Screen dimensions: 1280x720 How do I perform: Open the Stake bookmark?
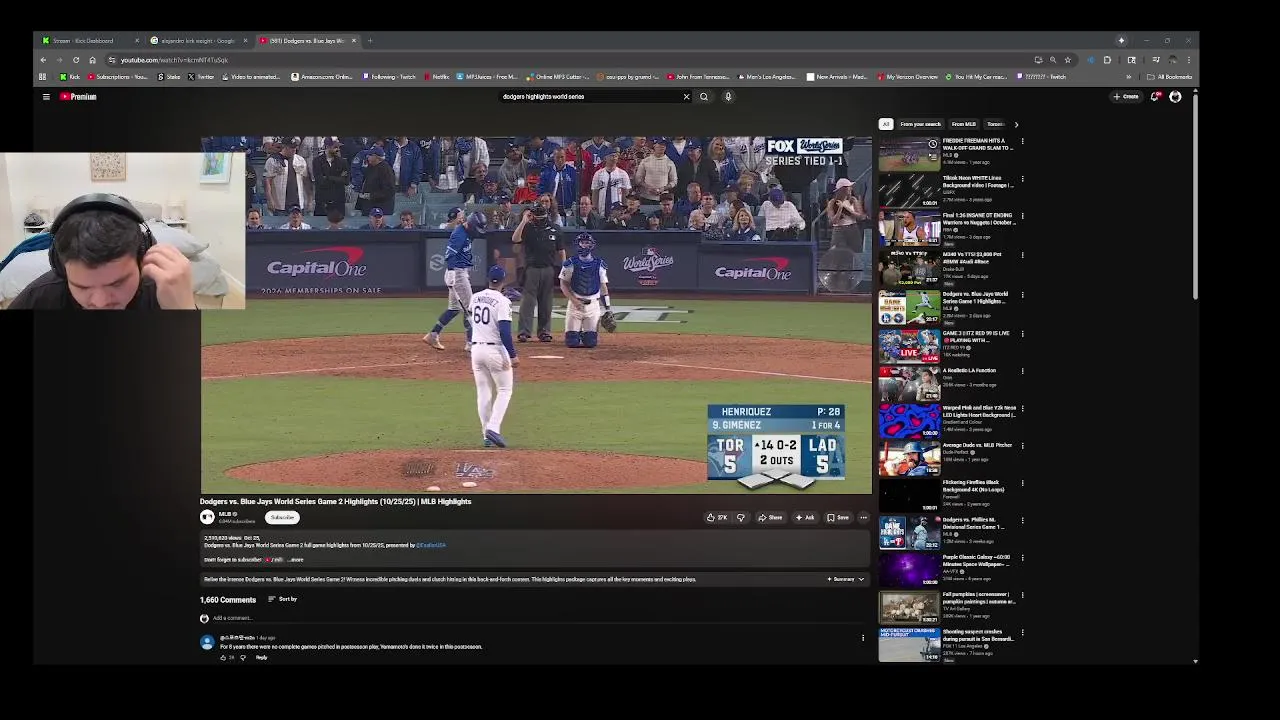coord(169,77)
